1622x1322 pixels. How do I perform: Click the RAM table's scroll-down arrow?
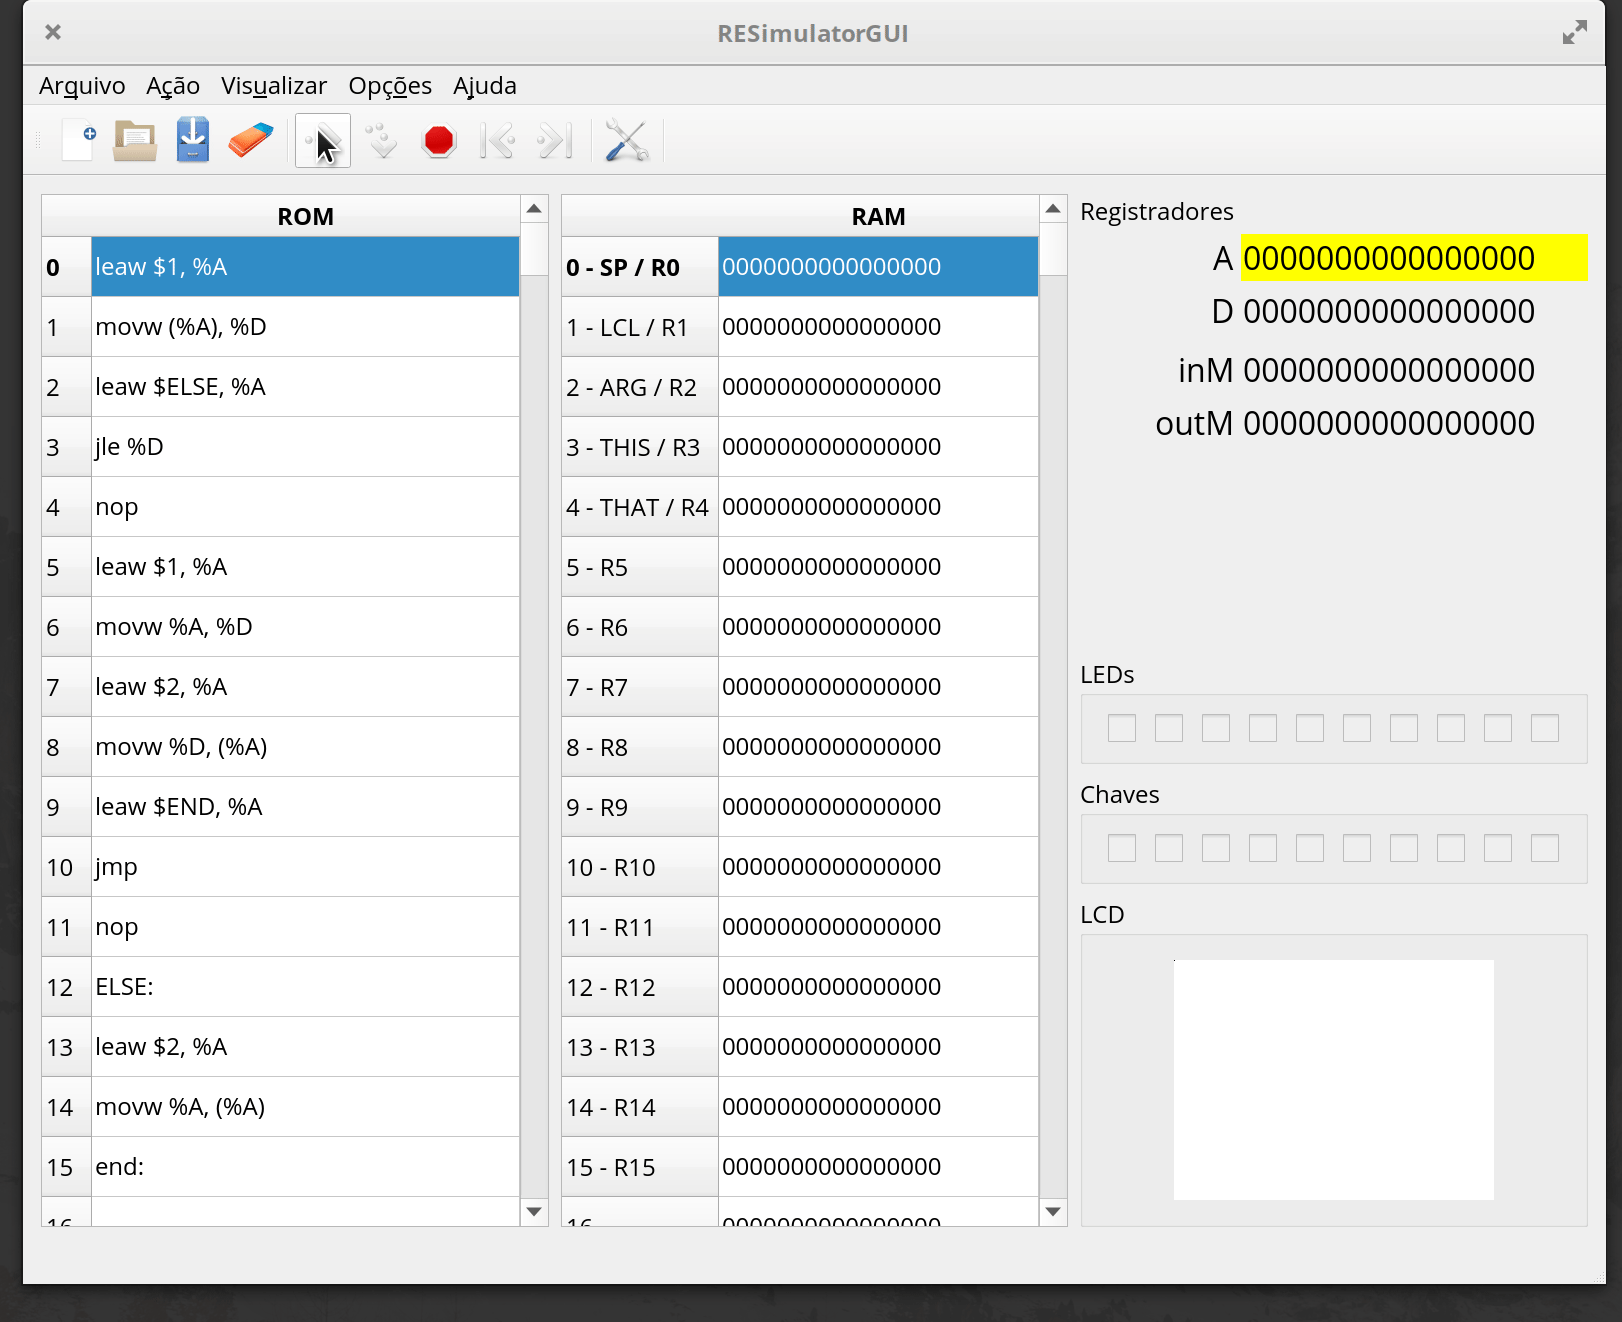coord(1053,1212)
